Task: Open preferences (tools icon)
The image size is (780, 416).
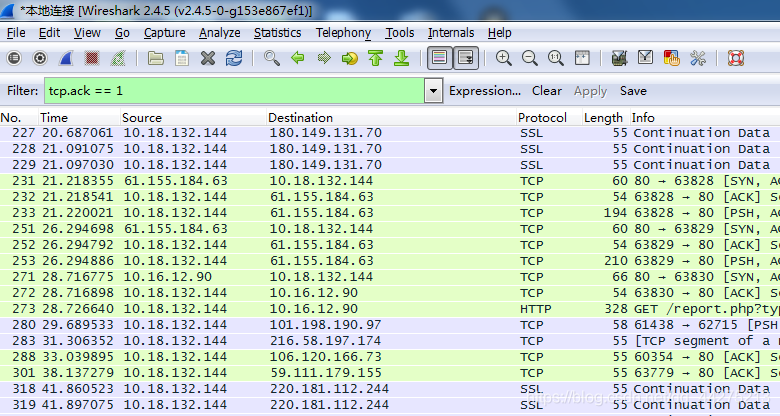Action: click(698, 58)
